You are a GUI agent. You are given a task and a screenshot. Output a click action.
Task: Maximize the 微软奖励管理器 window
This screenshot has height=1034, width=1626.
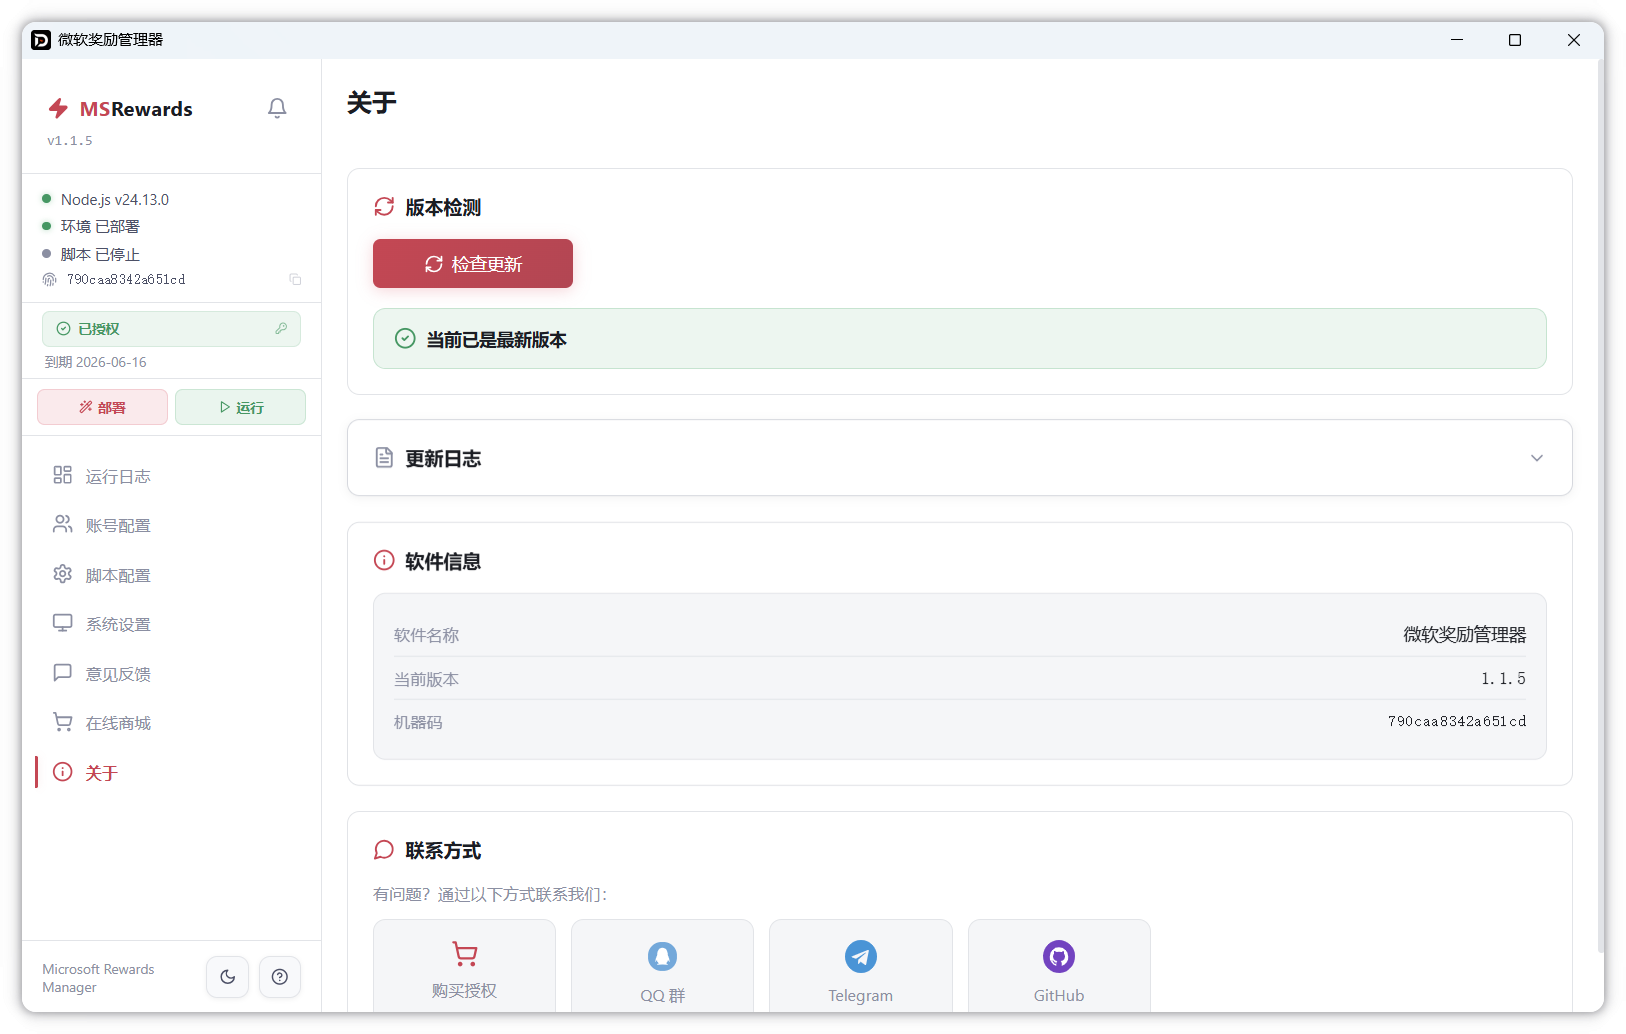[1515, 40]
